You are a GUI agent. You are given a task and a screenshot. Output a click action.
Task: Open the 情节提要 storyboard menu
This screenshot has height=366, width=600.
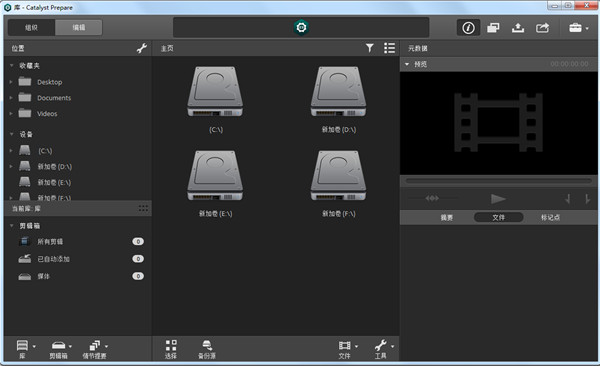click(95, 349)
